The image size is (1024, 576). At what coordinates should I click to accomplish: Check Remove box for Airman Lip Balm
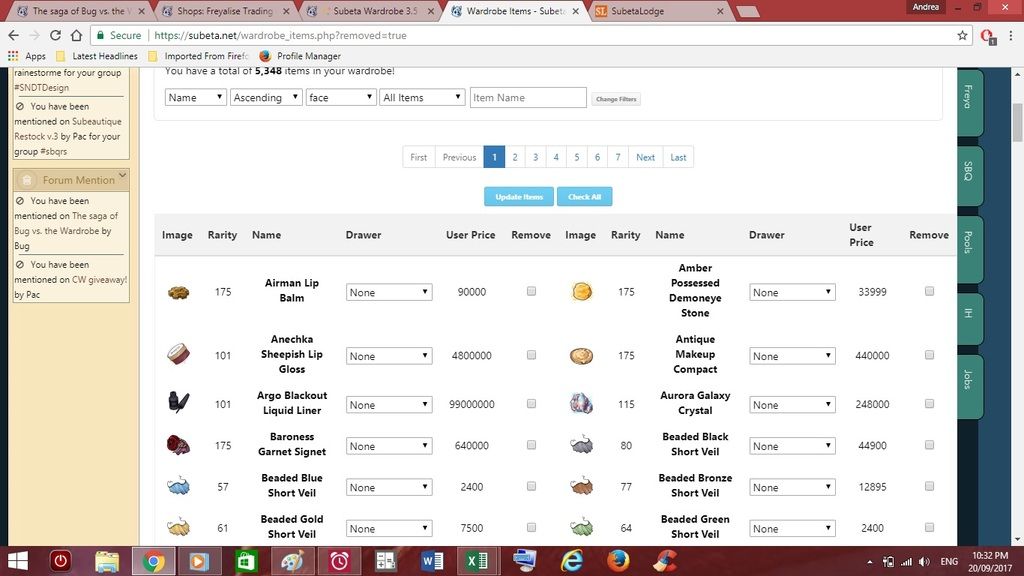tap(531, 291)
